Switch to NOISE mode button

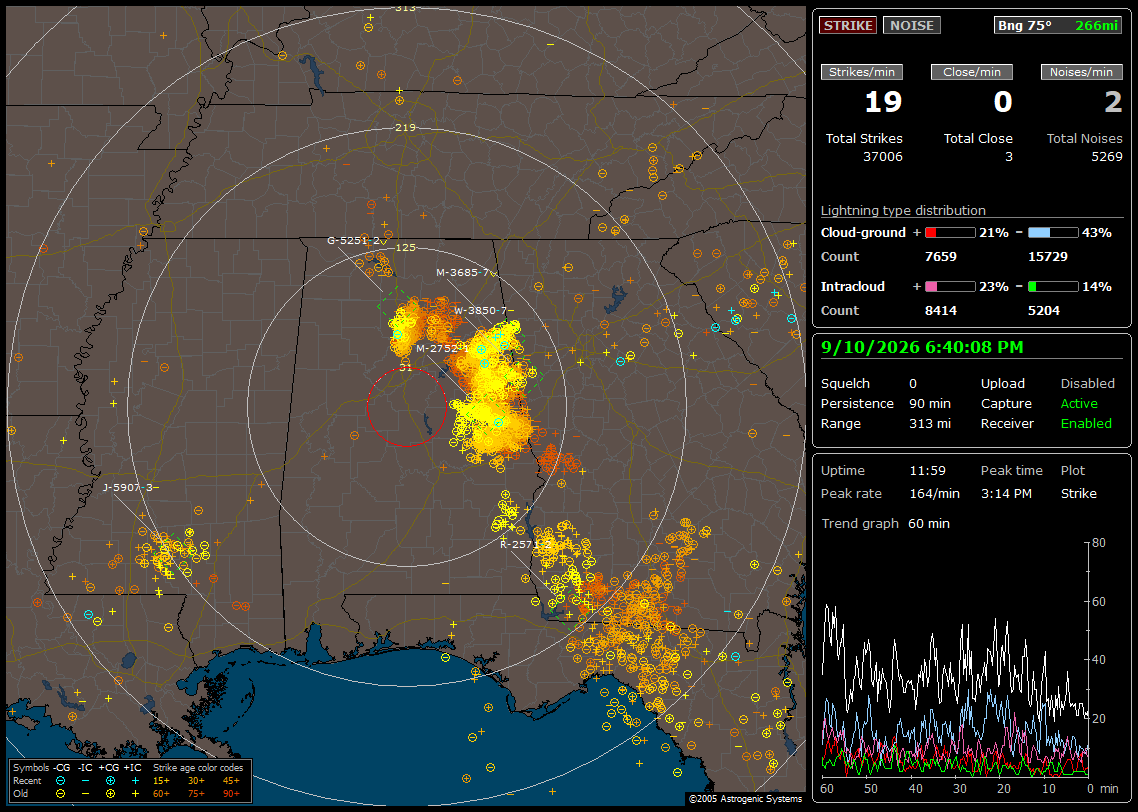(912, 25)
